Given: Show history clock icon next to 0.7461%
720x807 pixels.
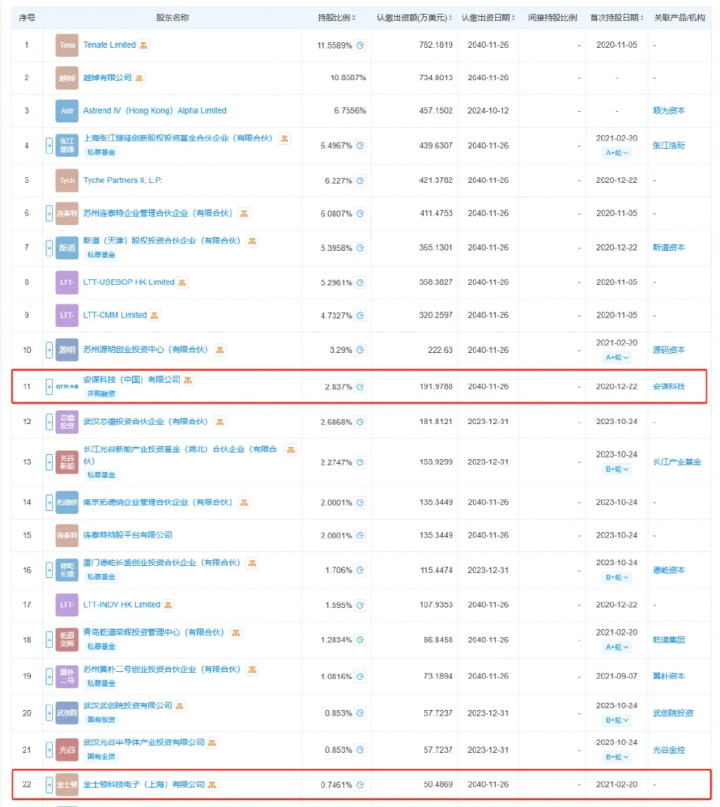Looking at the screenshot, I should 360,785.
